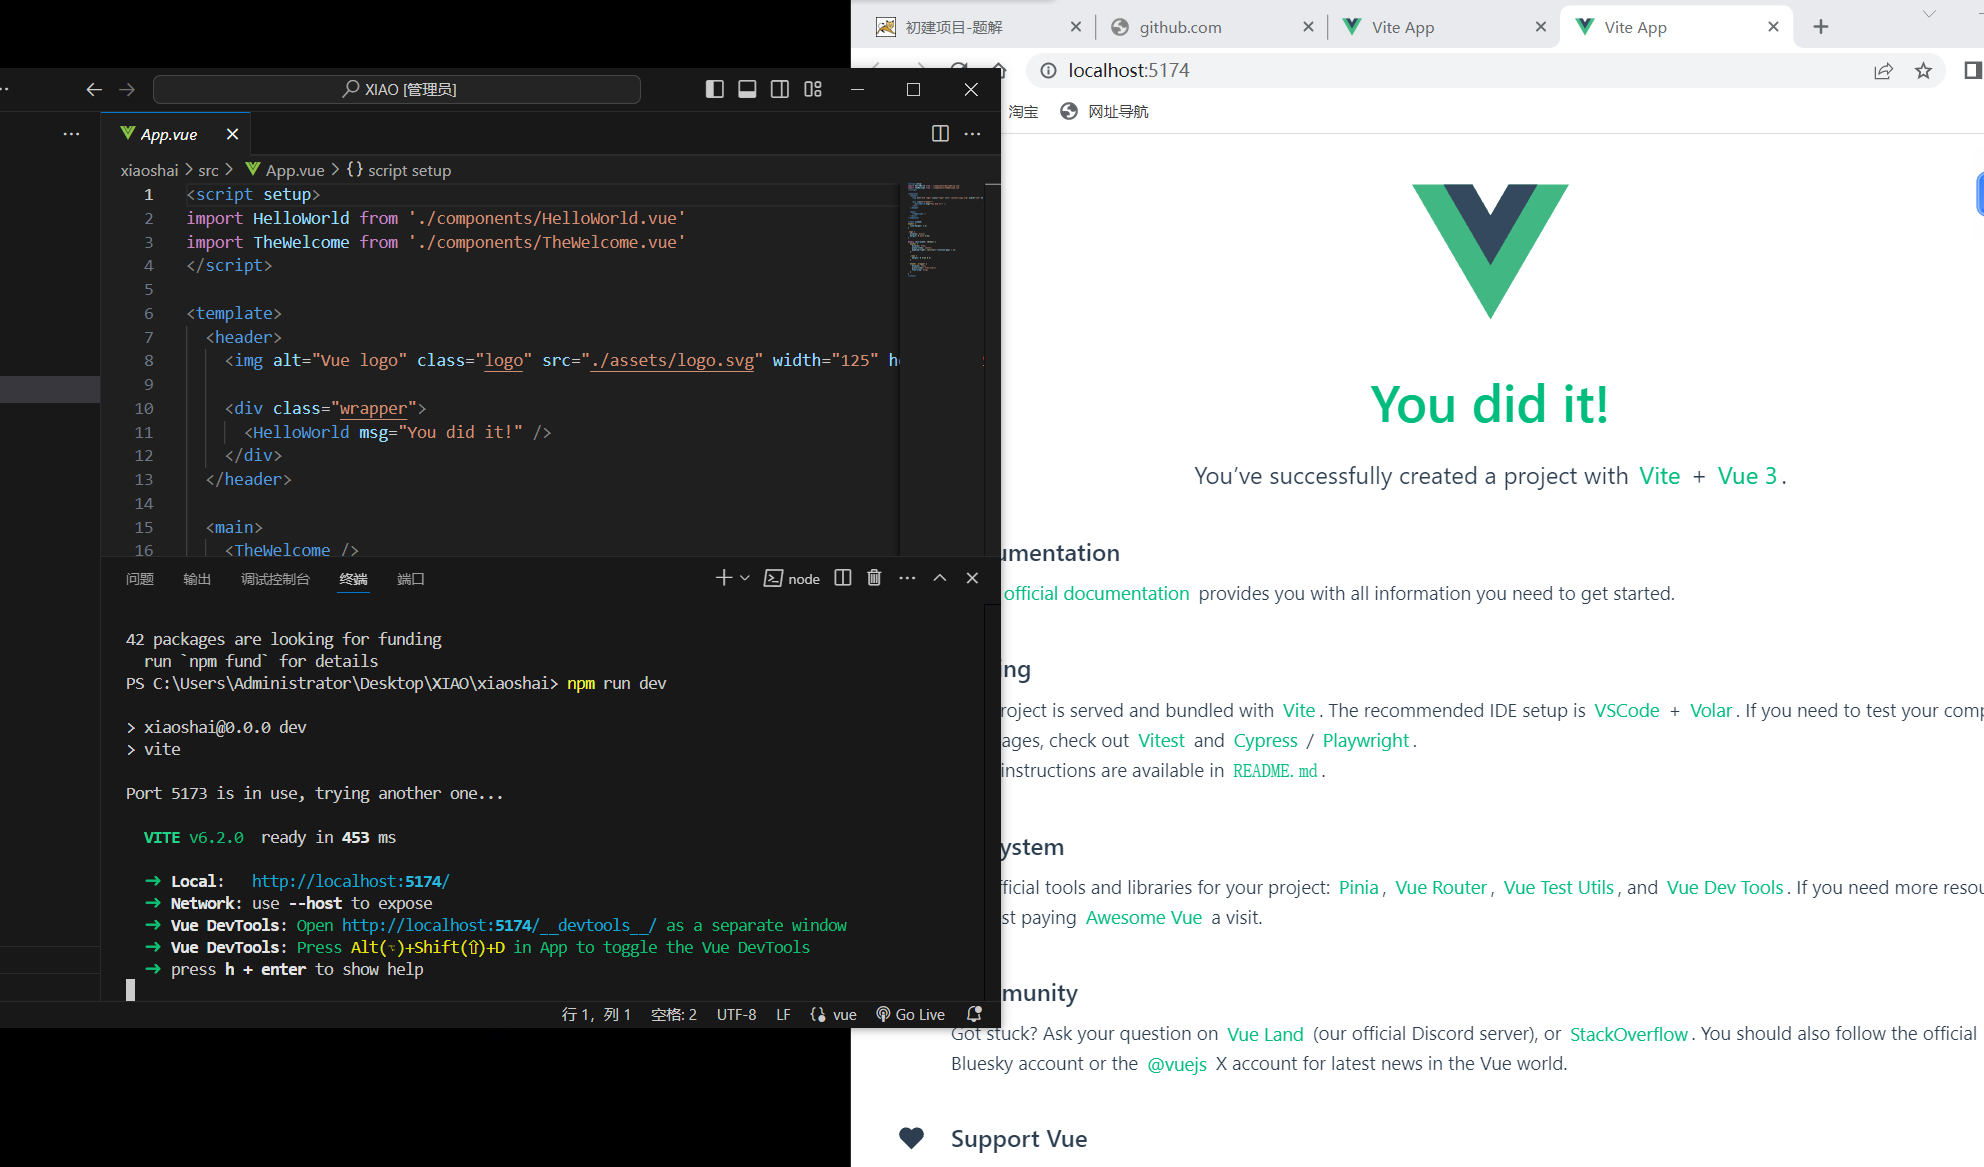Open the VSCode link
1984x1167 pixels.
point(1626,710)
